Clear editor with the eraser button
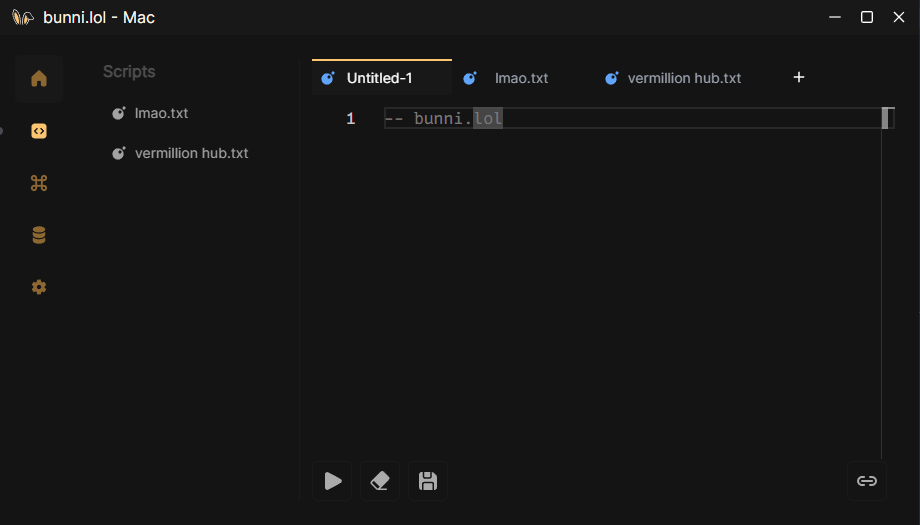This screenshot has width=920, height=525. click(380, 481)
